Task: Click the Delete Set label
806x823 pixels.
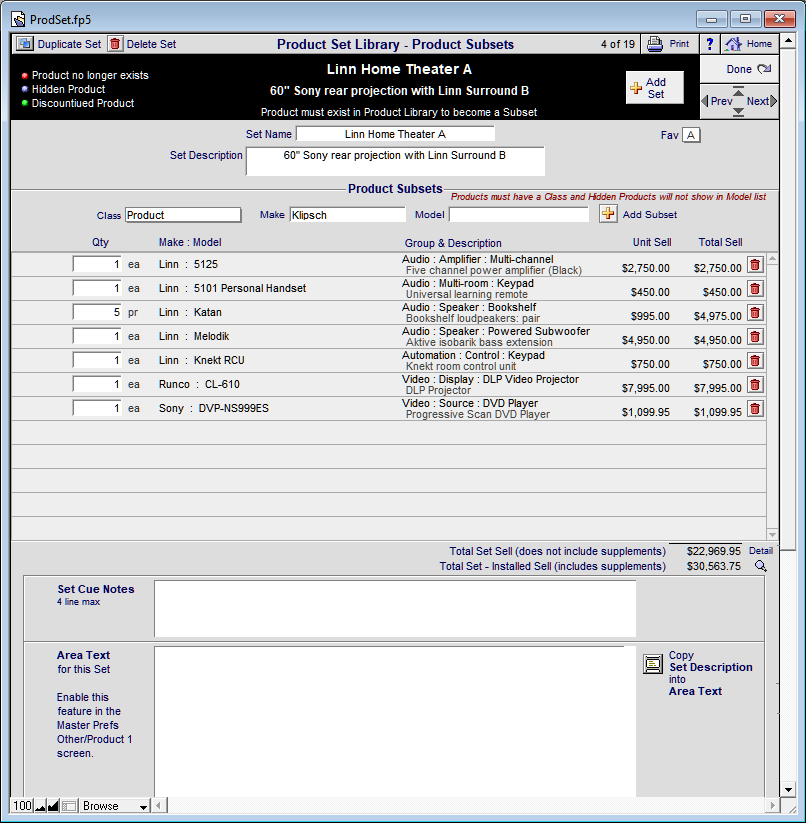Action: (151, 44)
